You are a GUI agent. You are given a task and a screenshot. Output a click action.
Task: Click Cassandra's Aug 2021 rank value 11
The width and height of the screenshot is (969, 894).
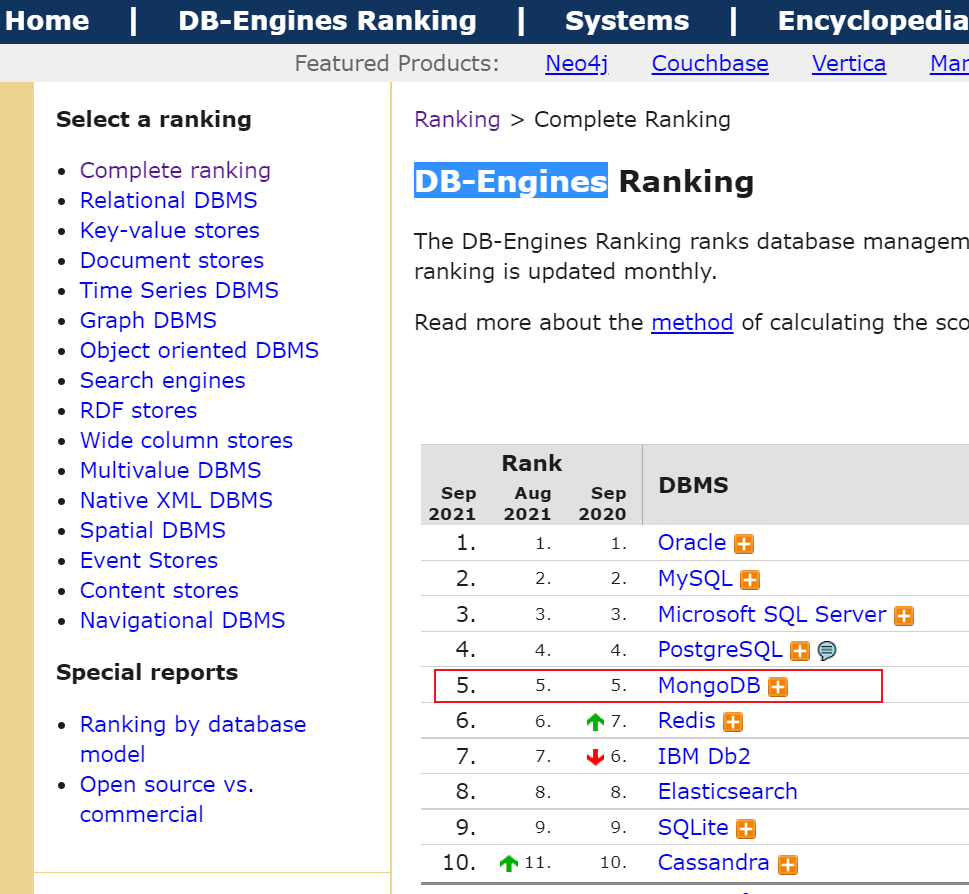[x=538, y=863]
